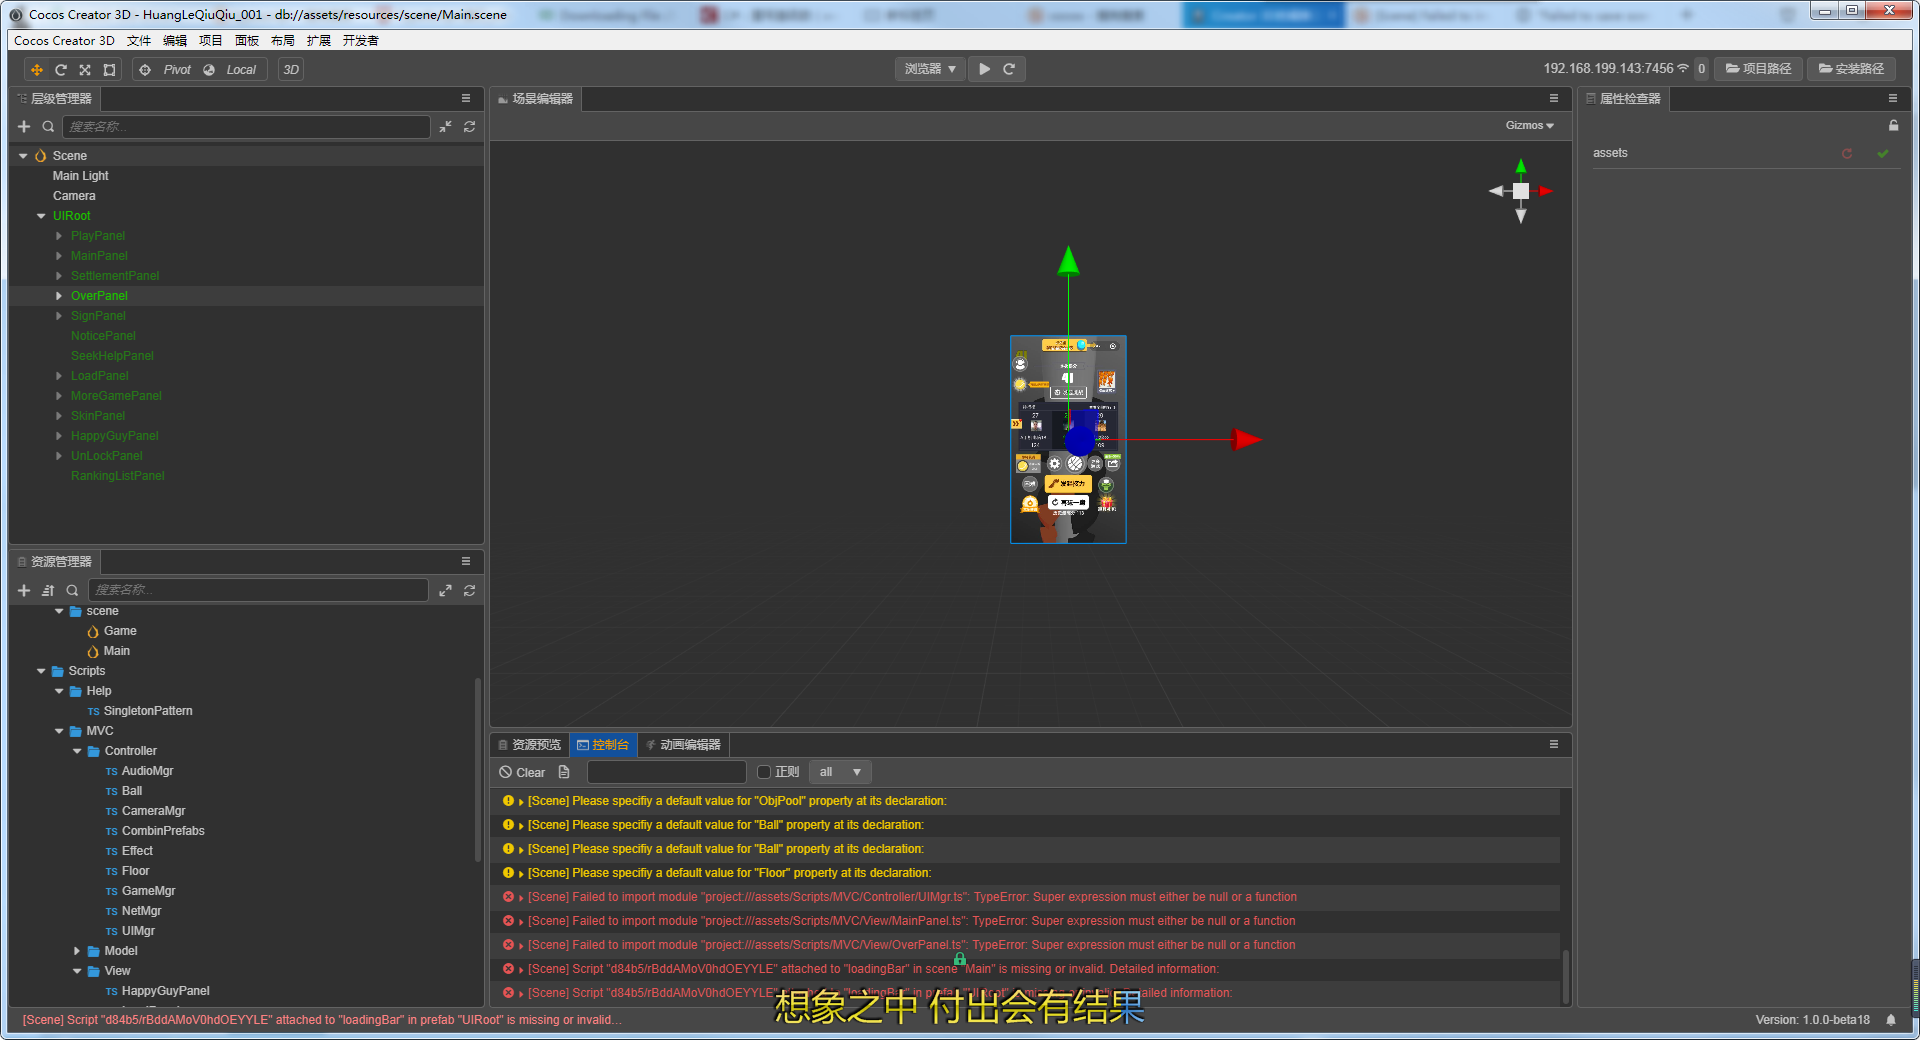Focus the console filter text field
Image resolution: width=1920 pixels, height=1040 pixels.
pos(667,772)
